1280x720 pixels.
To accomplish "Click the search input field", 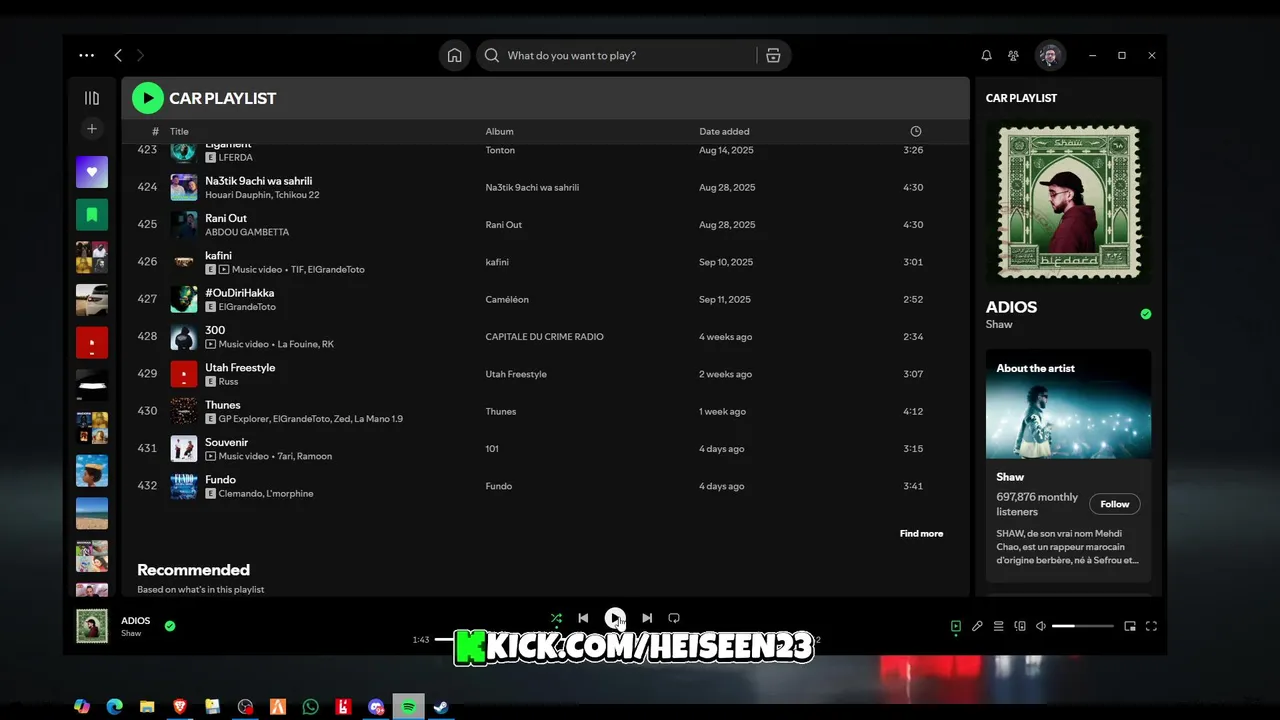I will [628, 56].
